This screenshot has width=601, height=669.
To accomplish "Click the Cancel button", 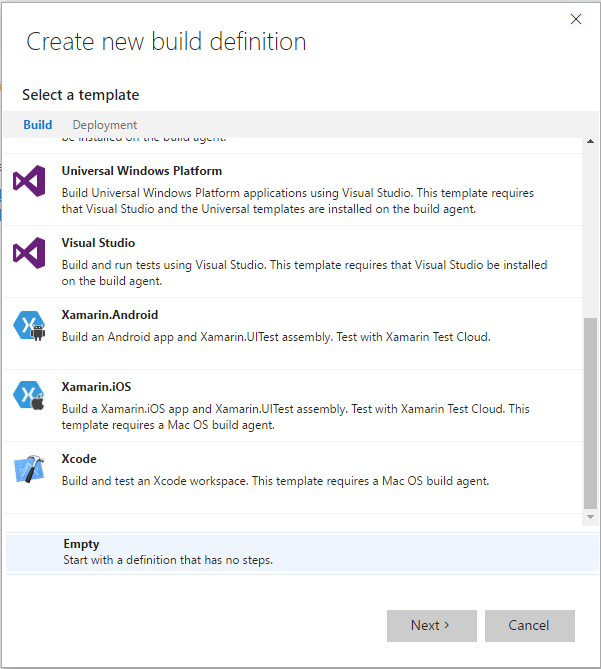I will [x=530, y=625].
